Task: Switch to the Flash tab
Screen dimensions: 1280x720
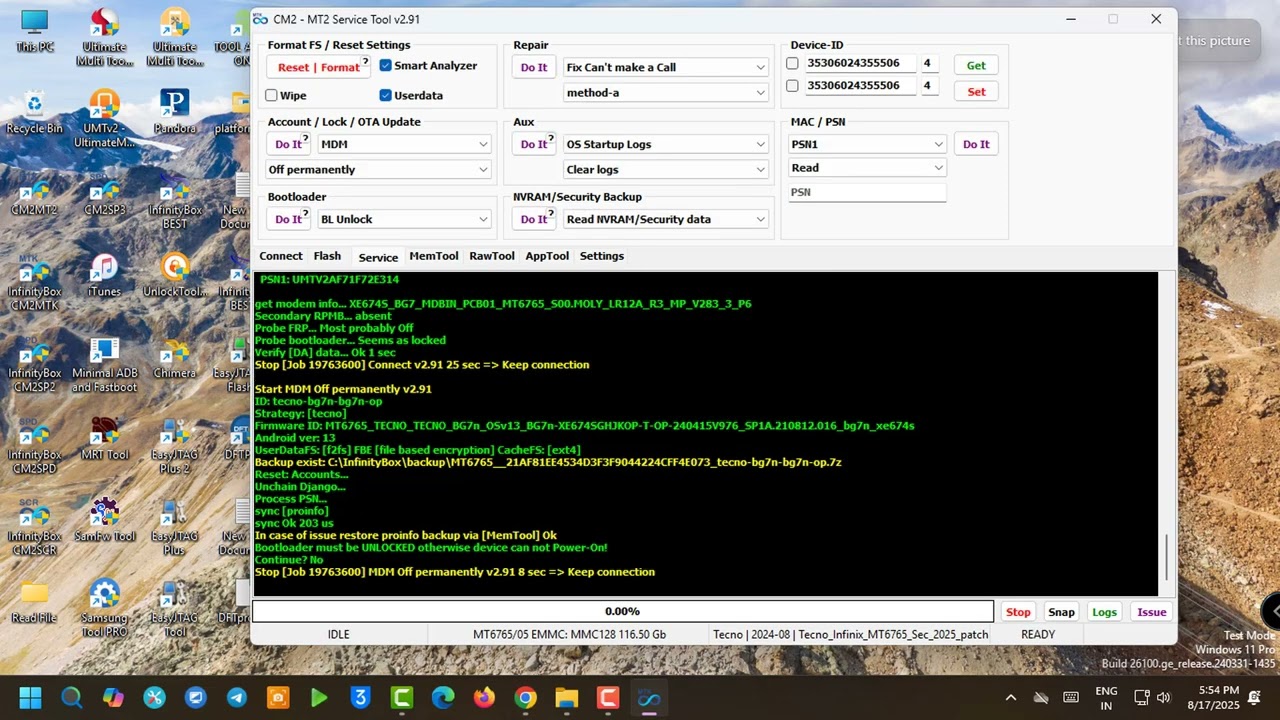Action: (327, 256)
